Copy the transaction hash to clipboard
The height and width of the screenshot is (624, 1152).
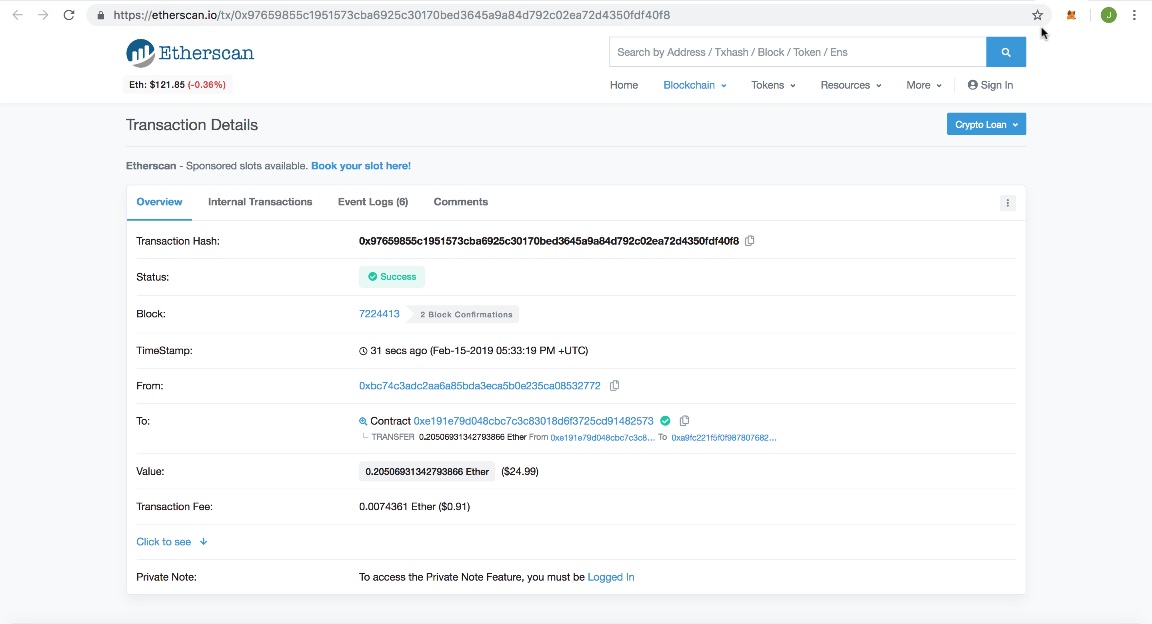(749, 241)
